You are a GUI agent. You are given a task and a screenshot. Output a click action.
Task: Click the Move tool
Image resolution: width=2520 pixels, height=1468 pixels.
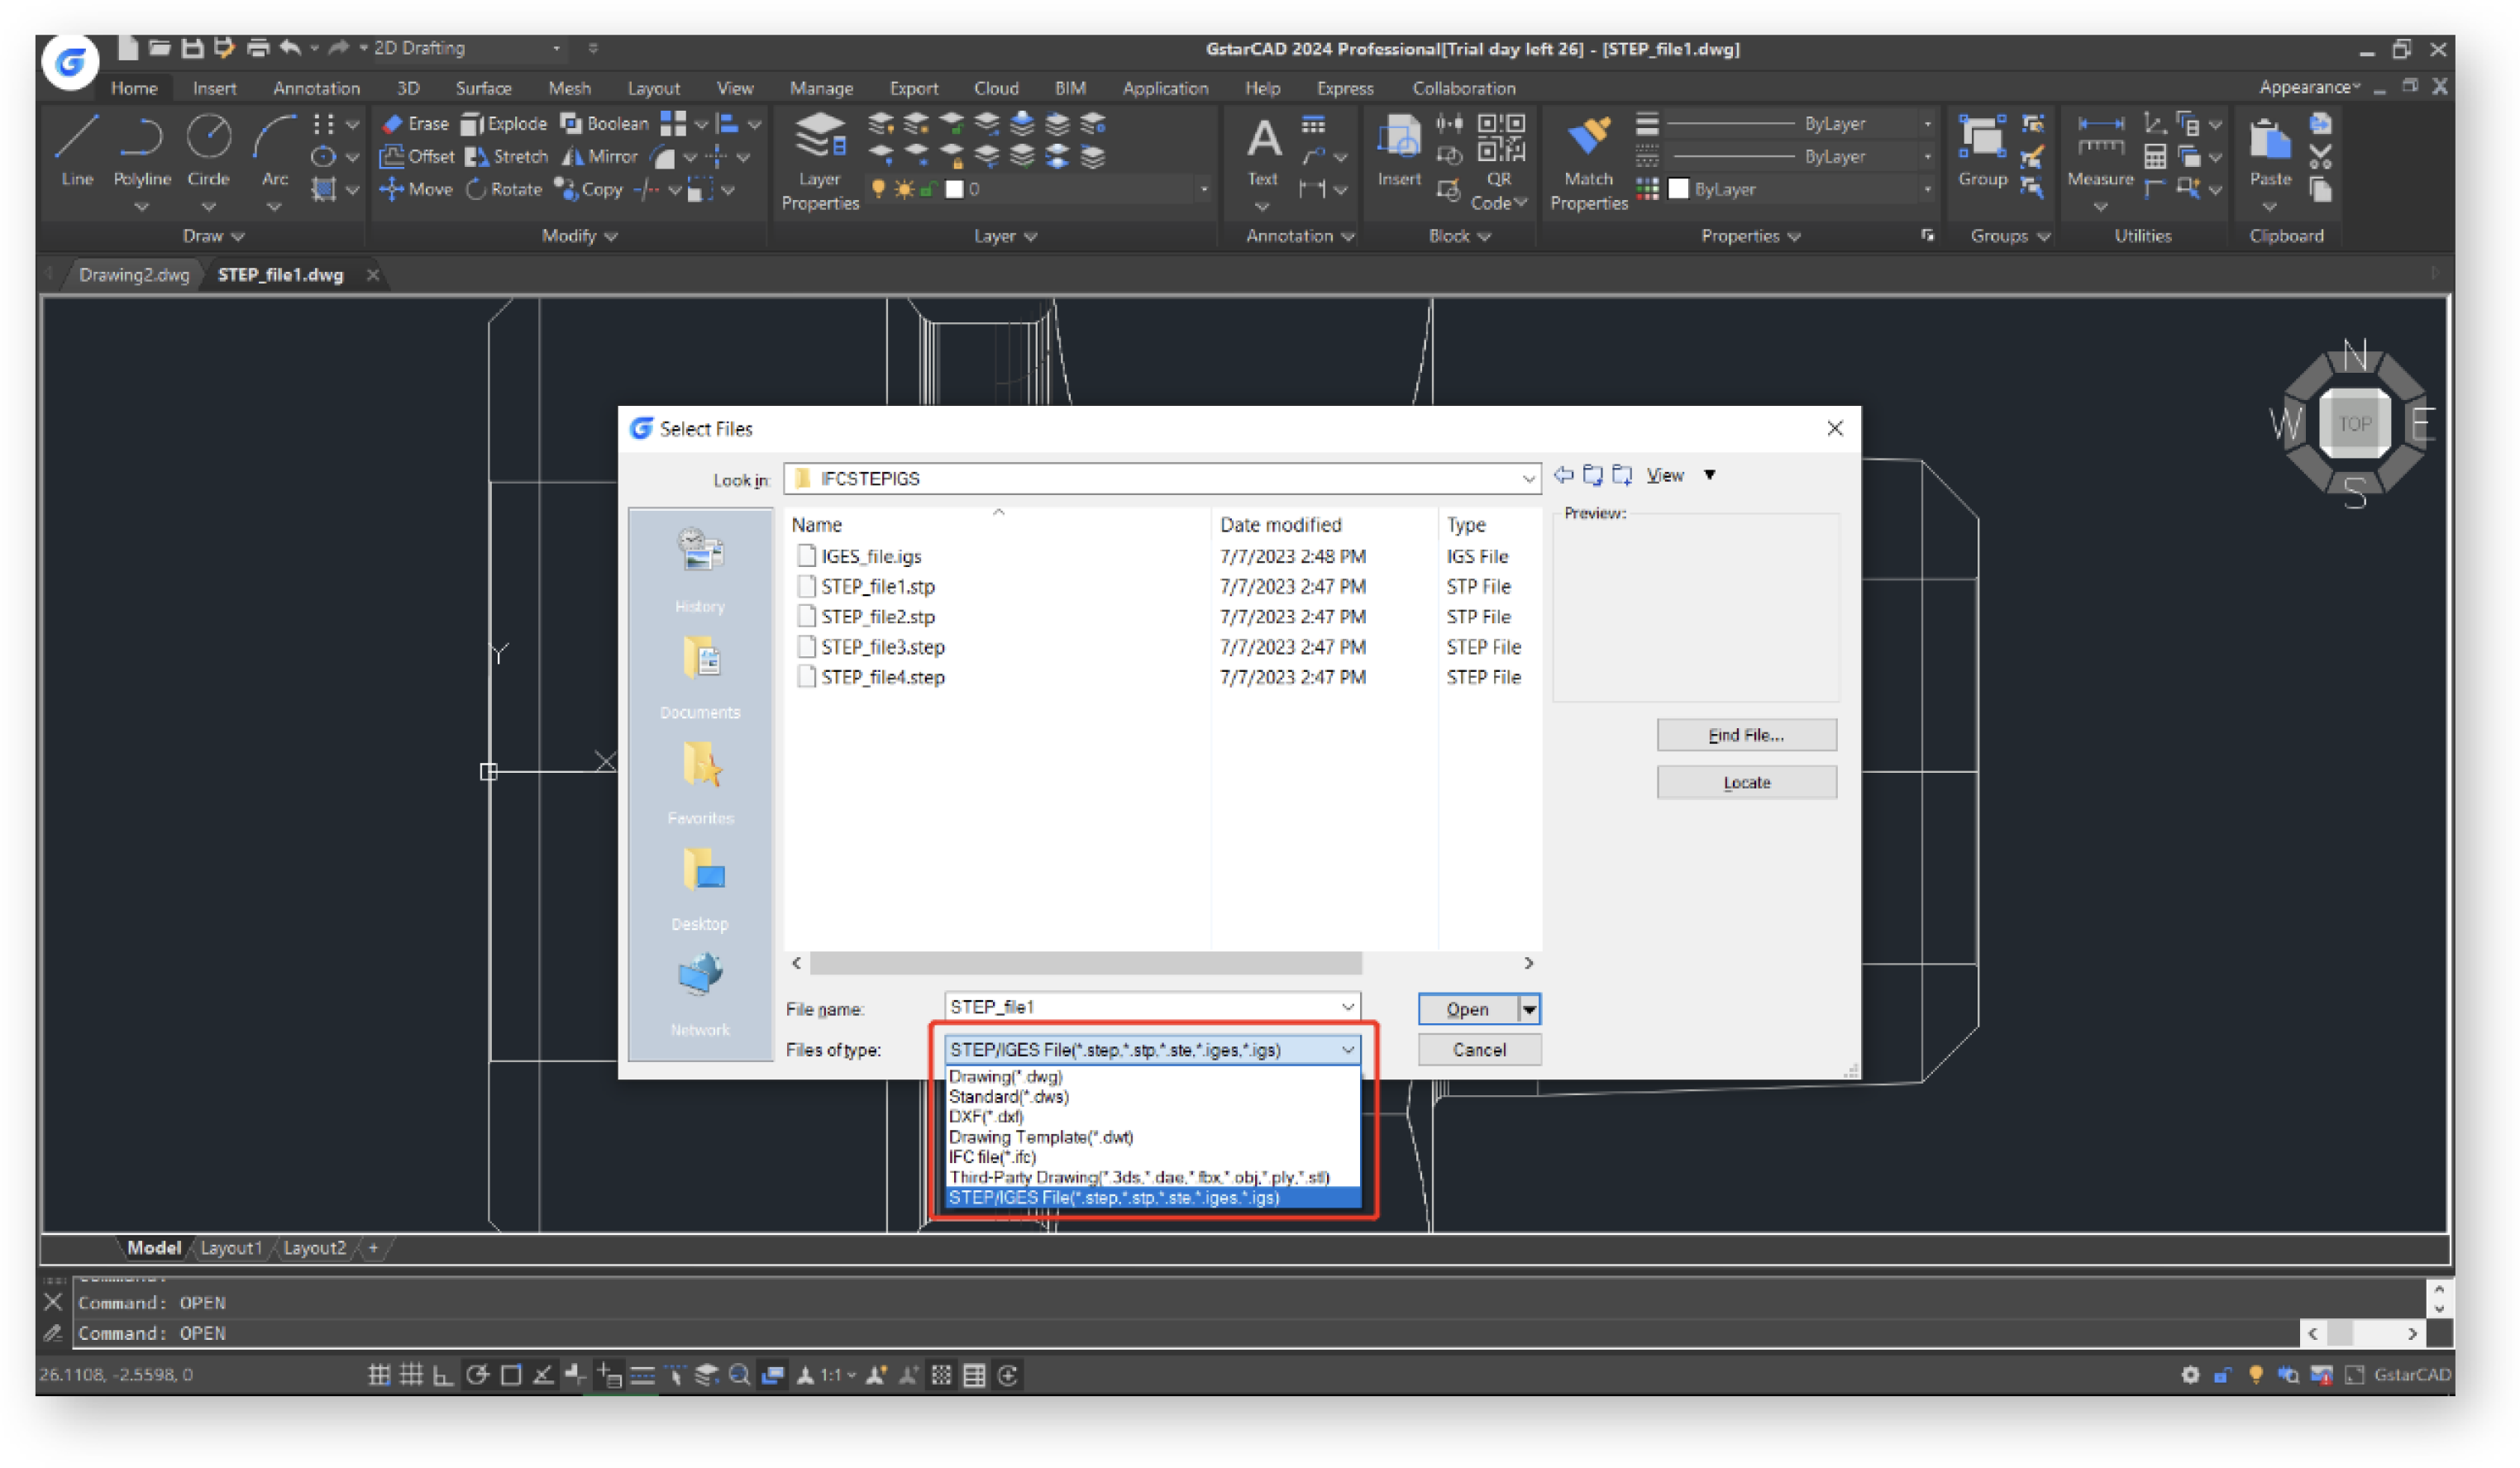pos(415,189)
